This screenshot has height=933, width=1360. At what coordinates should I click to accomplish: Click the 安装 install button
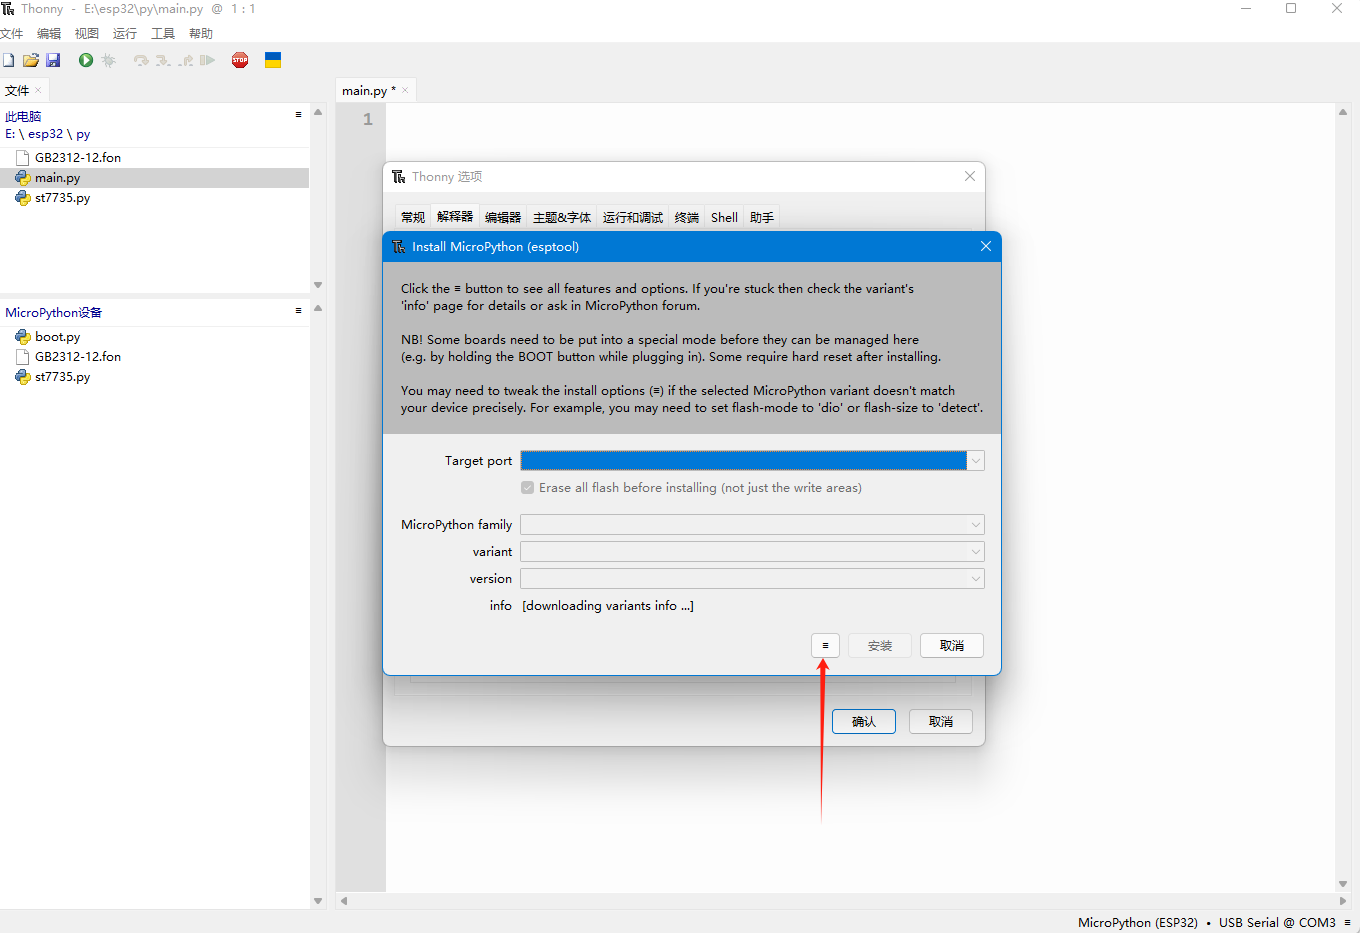[880, 645]
